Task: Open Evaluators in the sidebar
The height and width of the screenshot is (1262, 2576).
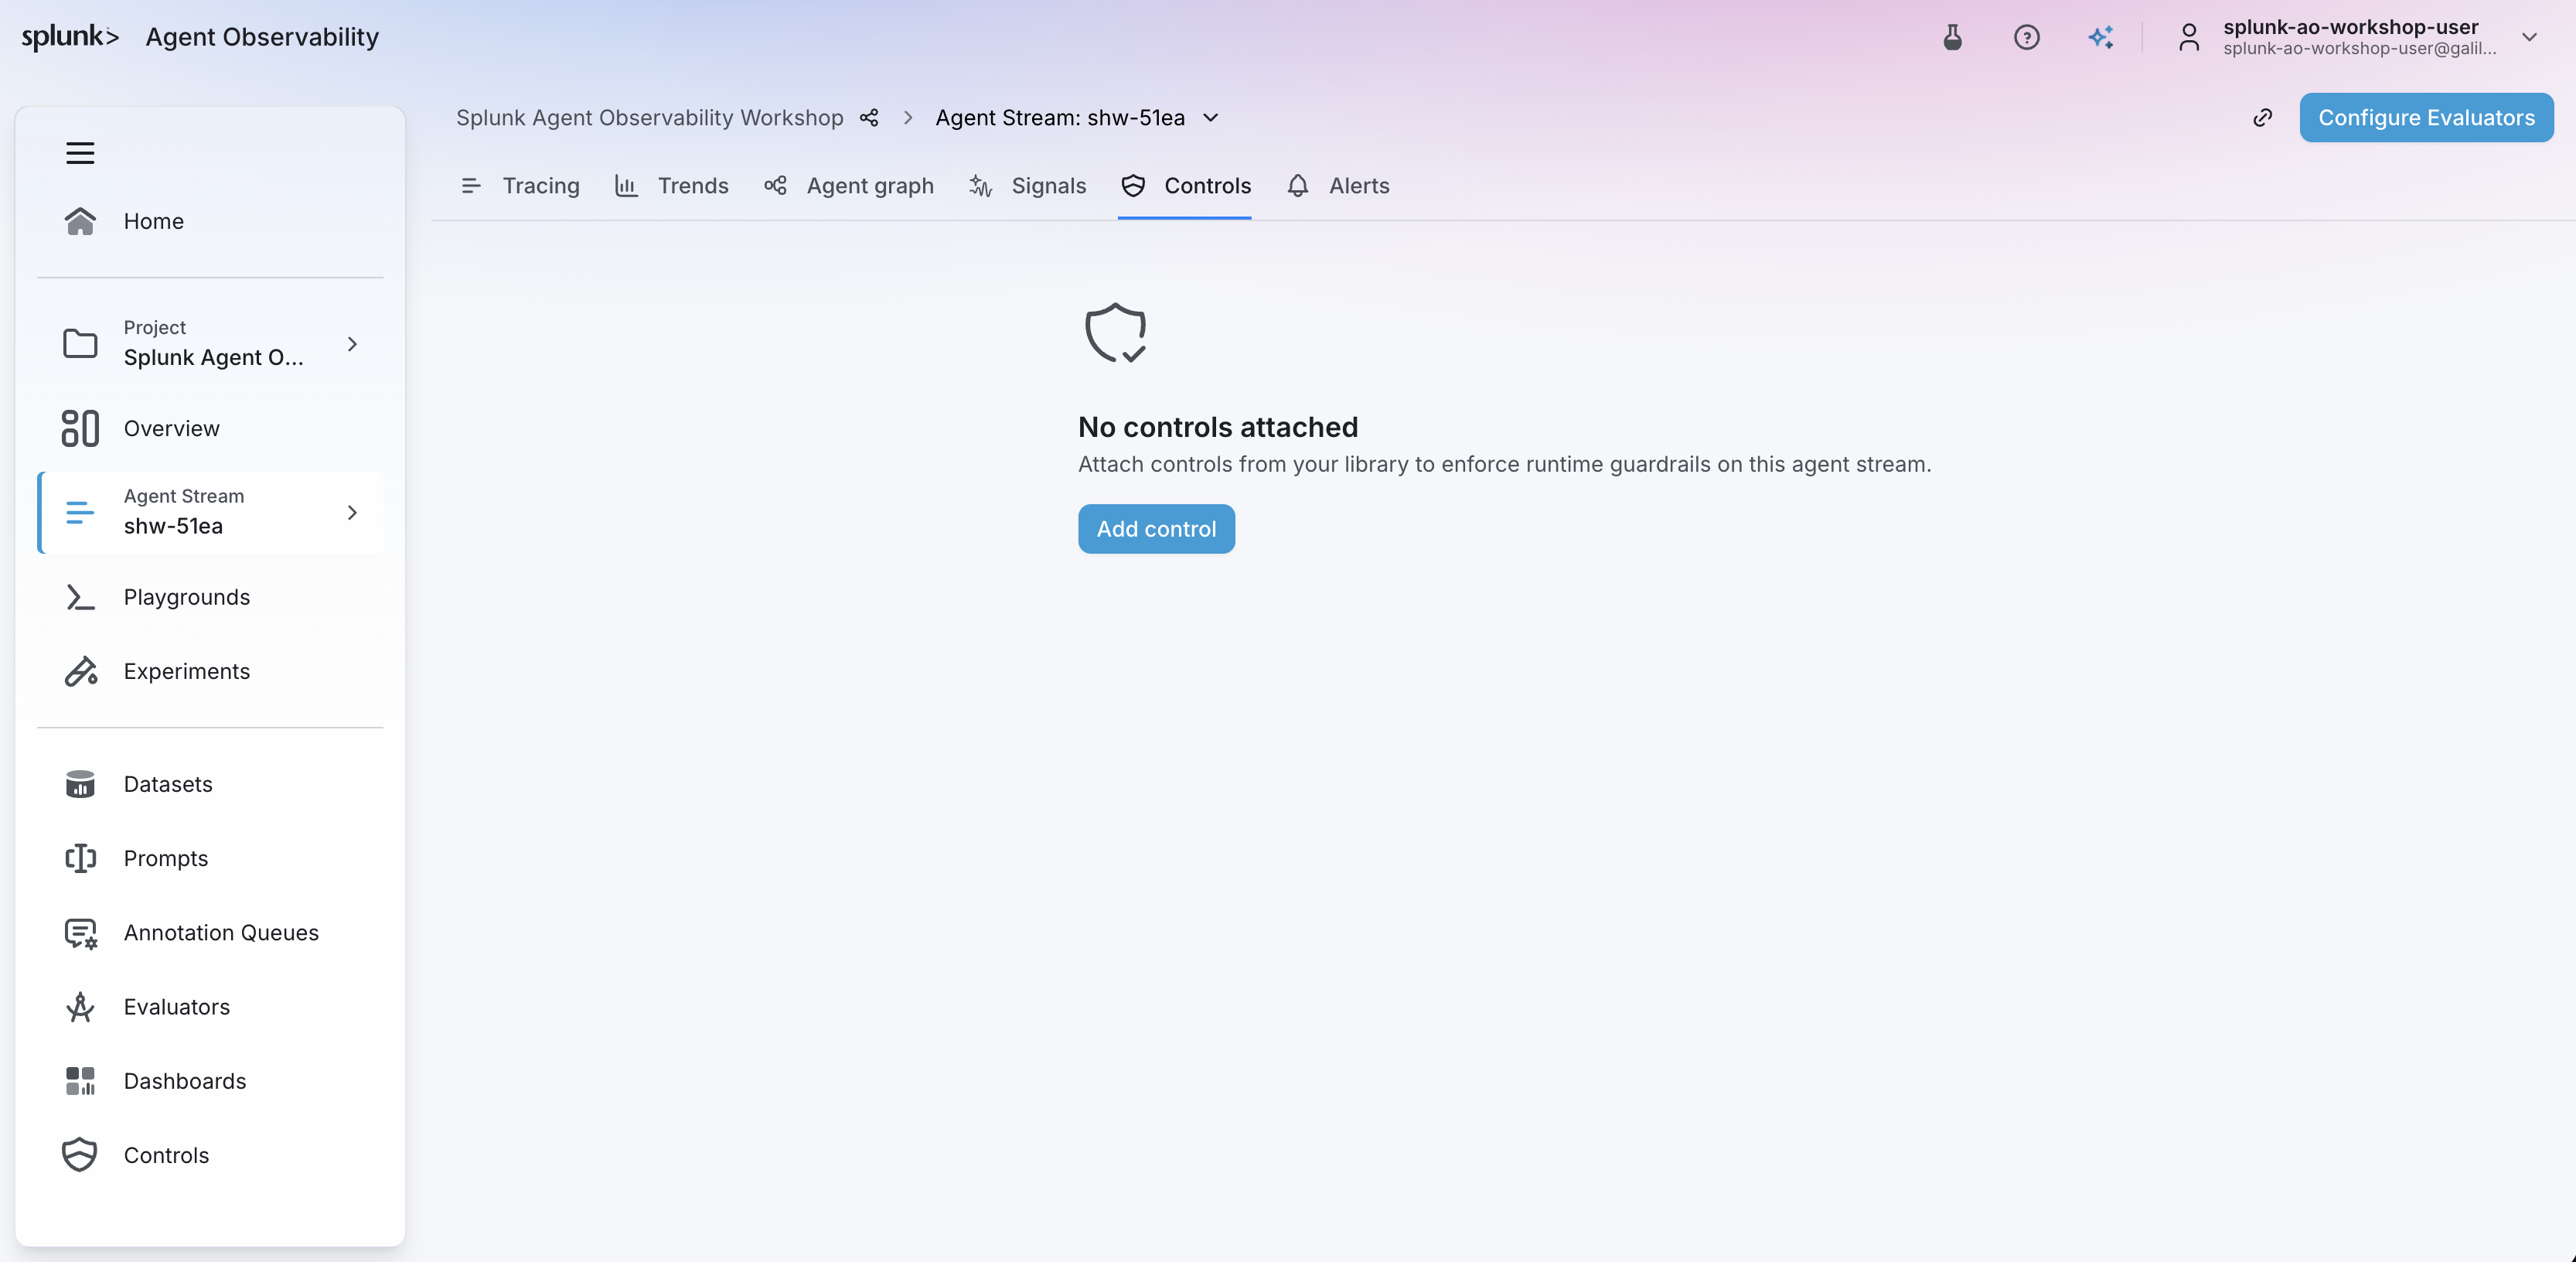Action: click(210, 1007)
